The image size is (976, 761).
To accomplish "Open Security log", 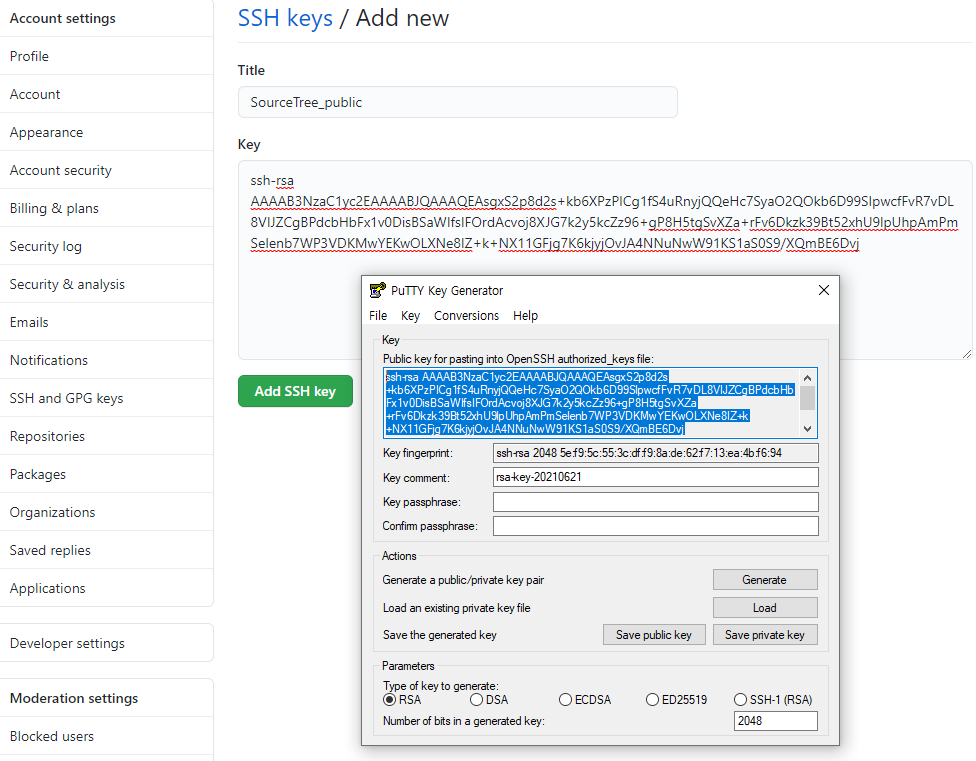I will point(106,246).
